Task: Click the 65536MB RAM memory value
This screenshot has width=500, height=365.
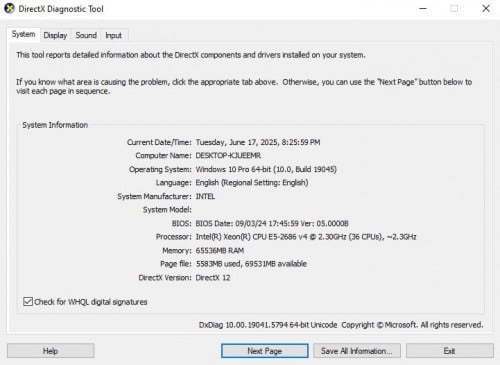Action: pos(220,250)
